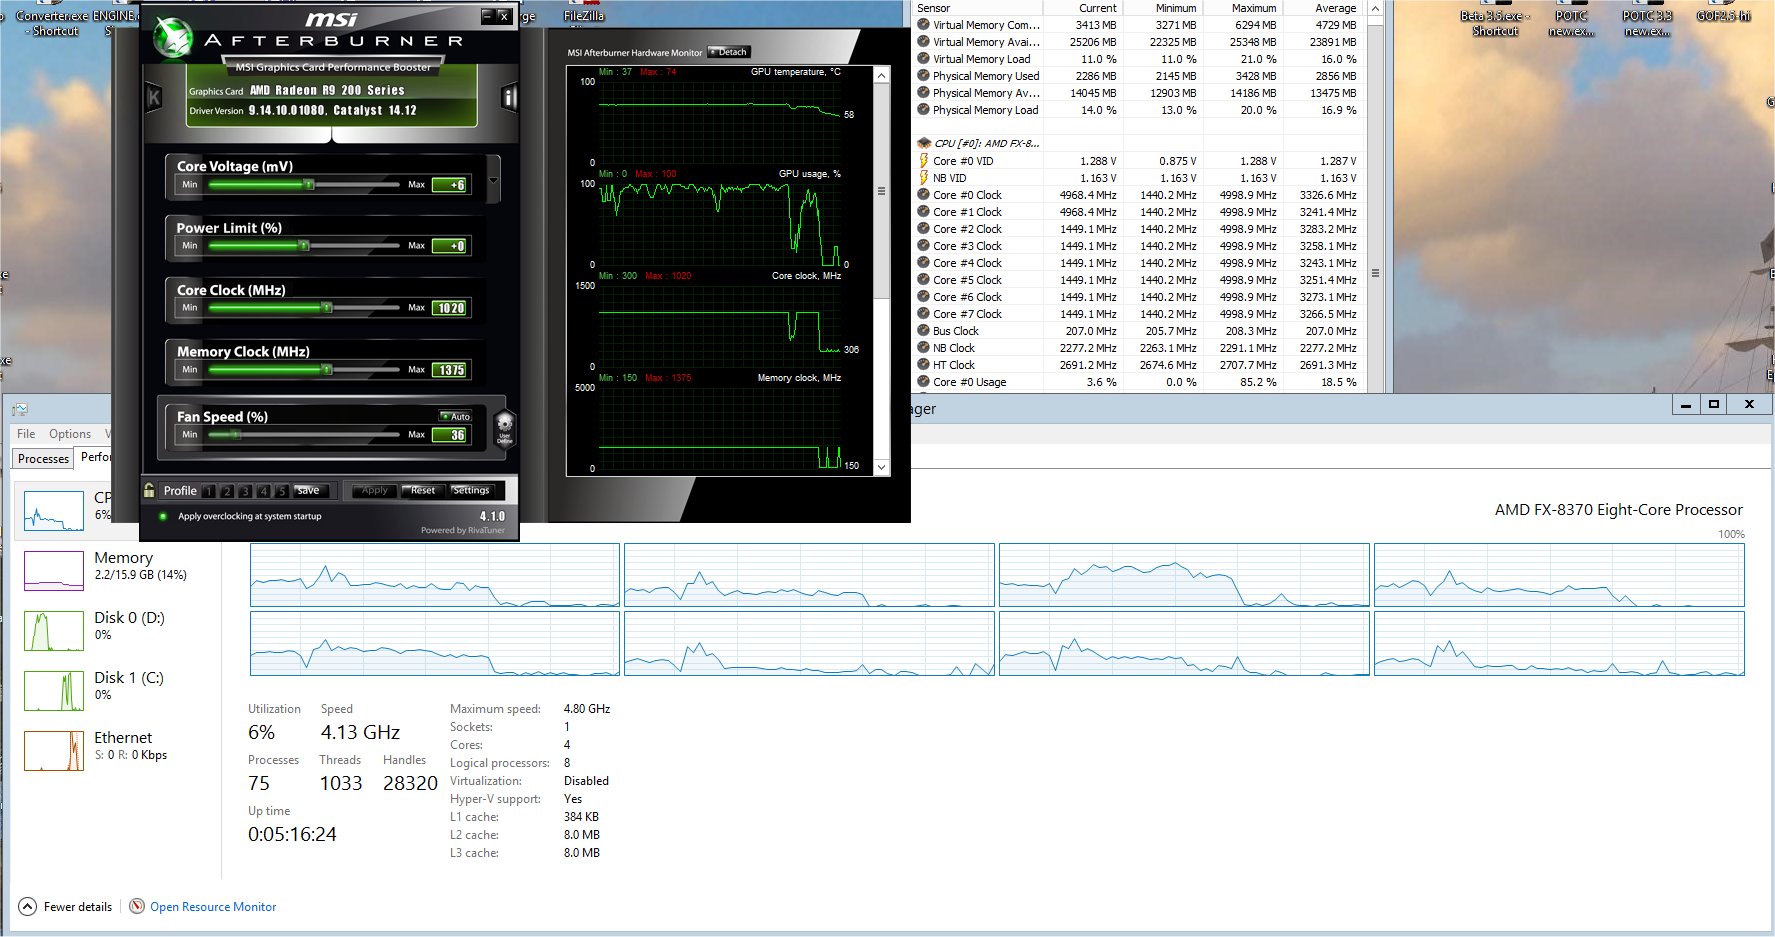Minimize the MSI Afterburner window

pos(487,15)
